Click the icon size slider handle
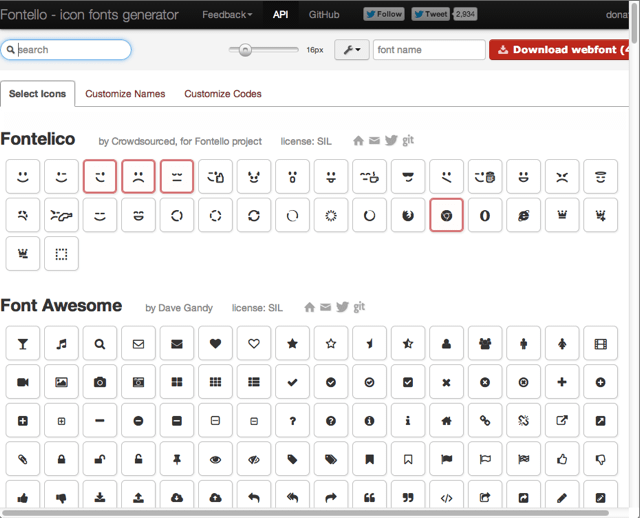The image size is (640, 518). pos(245,50)
